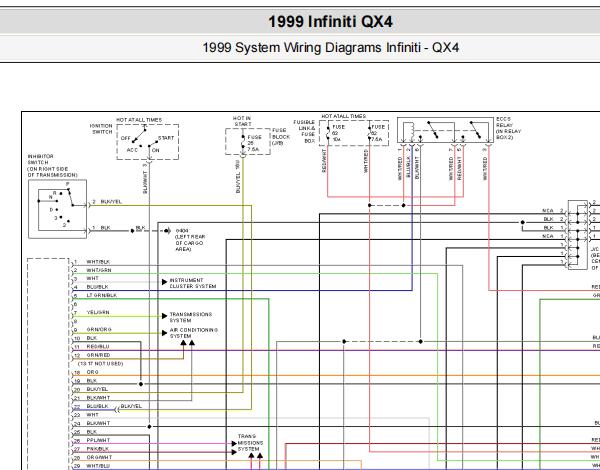Click 'START' position in ignition switch box
Viewport: 600px width, 470px height.
[x=166, y=138]
